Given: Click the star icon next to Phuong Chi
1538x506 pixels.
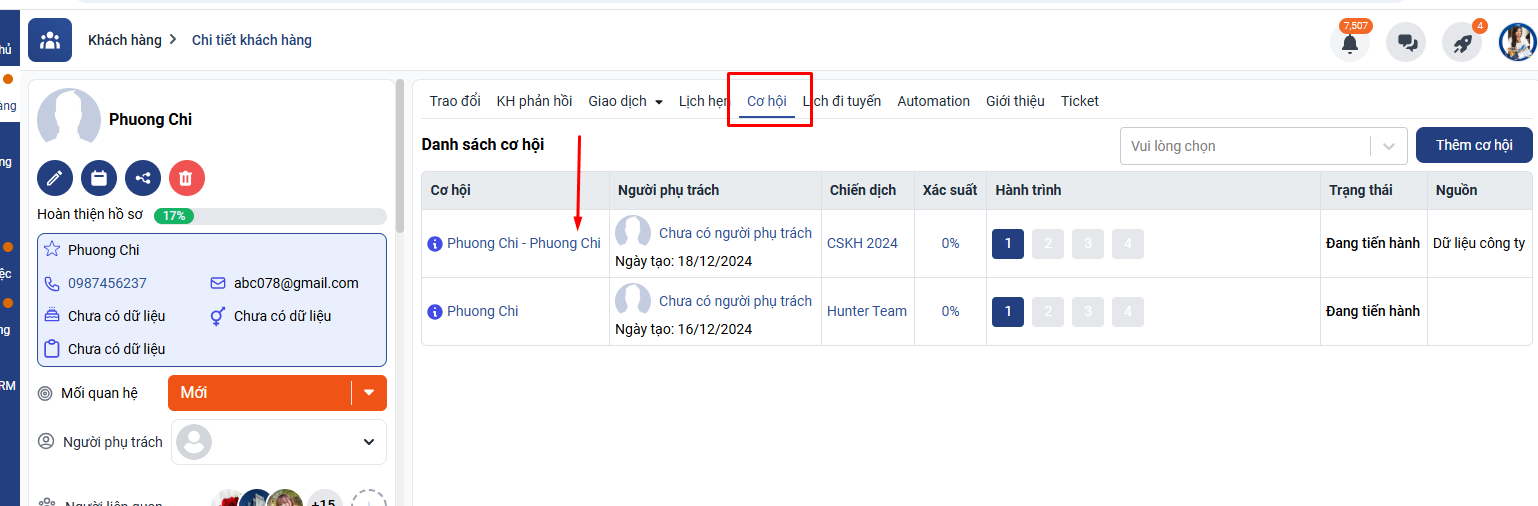Looking at the screenshot, I should click(52, 250).
